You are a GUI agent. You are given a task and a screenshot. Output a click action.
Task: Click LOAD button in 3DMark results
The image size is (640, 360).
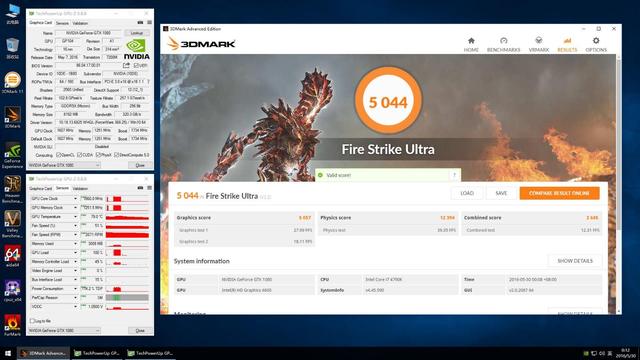(x=467, y=193)
